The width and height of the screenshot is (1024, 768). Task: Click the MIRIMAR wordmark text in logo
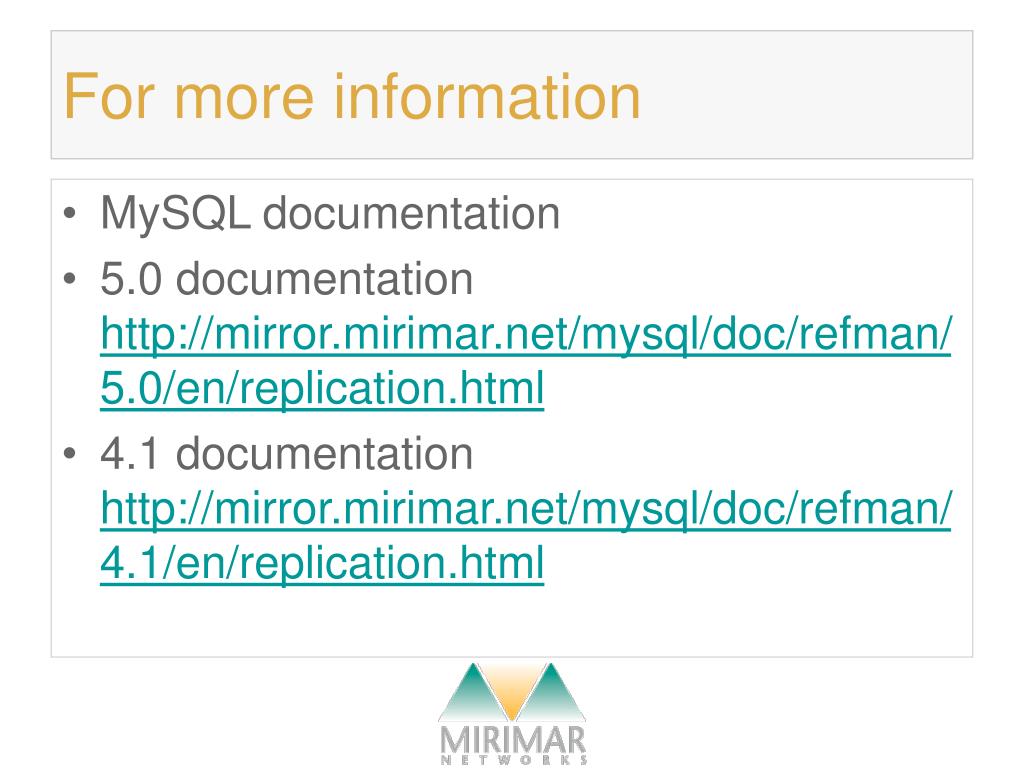[513, 740]
